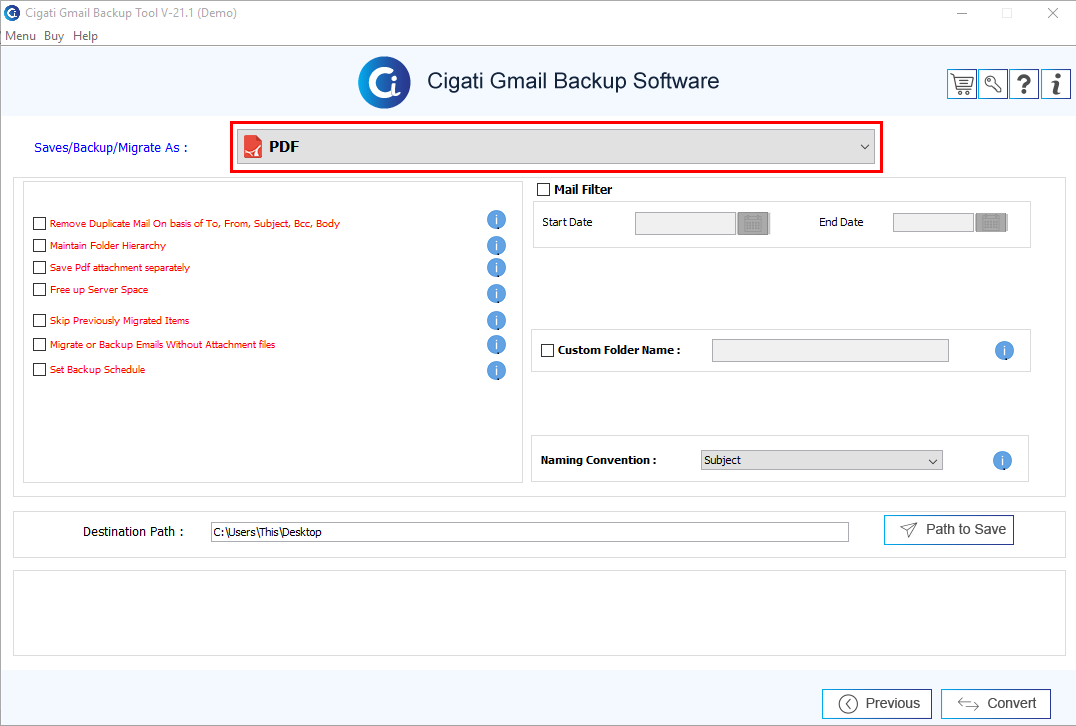Show info for Set Backup Schedule
1076x726 pixels.
[496, 371]
